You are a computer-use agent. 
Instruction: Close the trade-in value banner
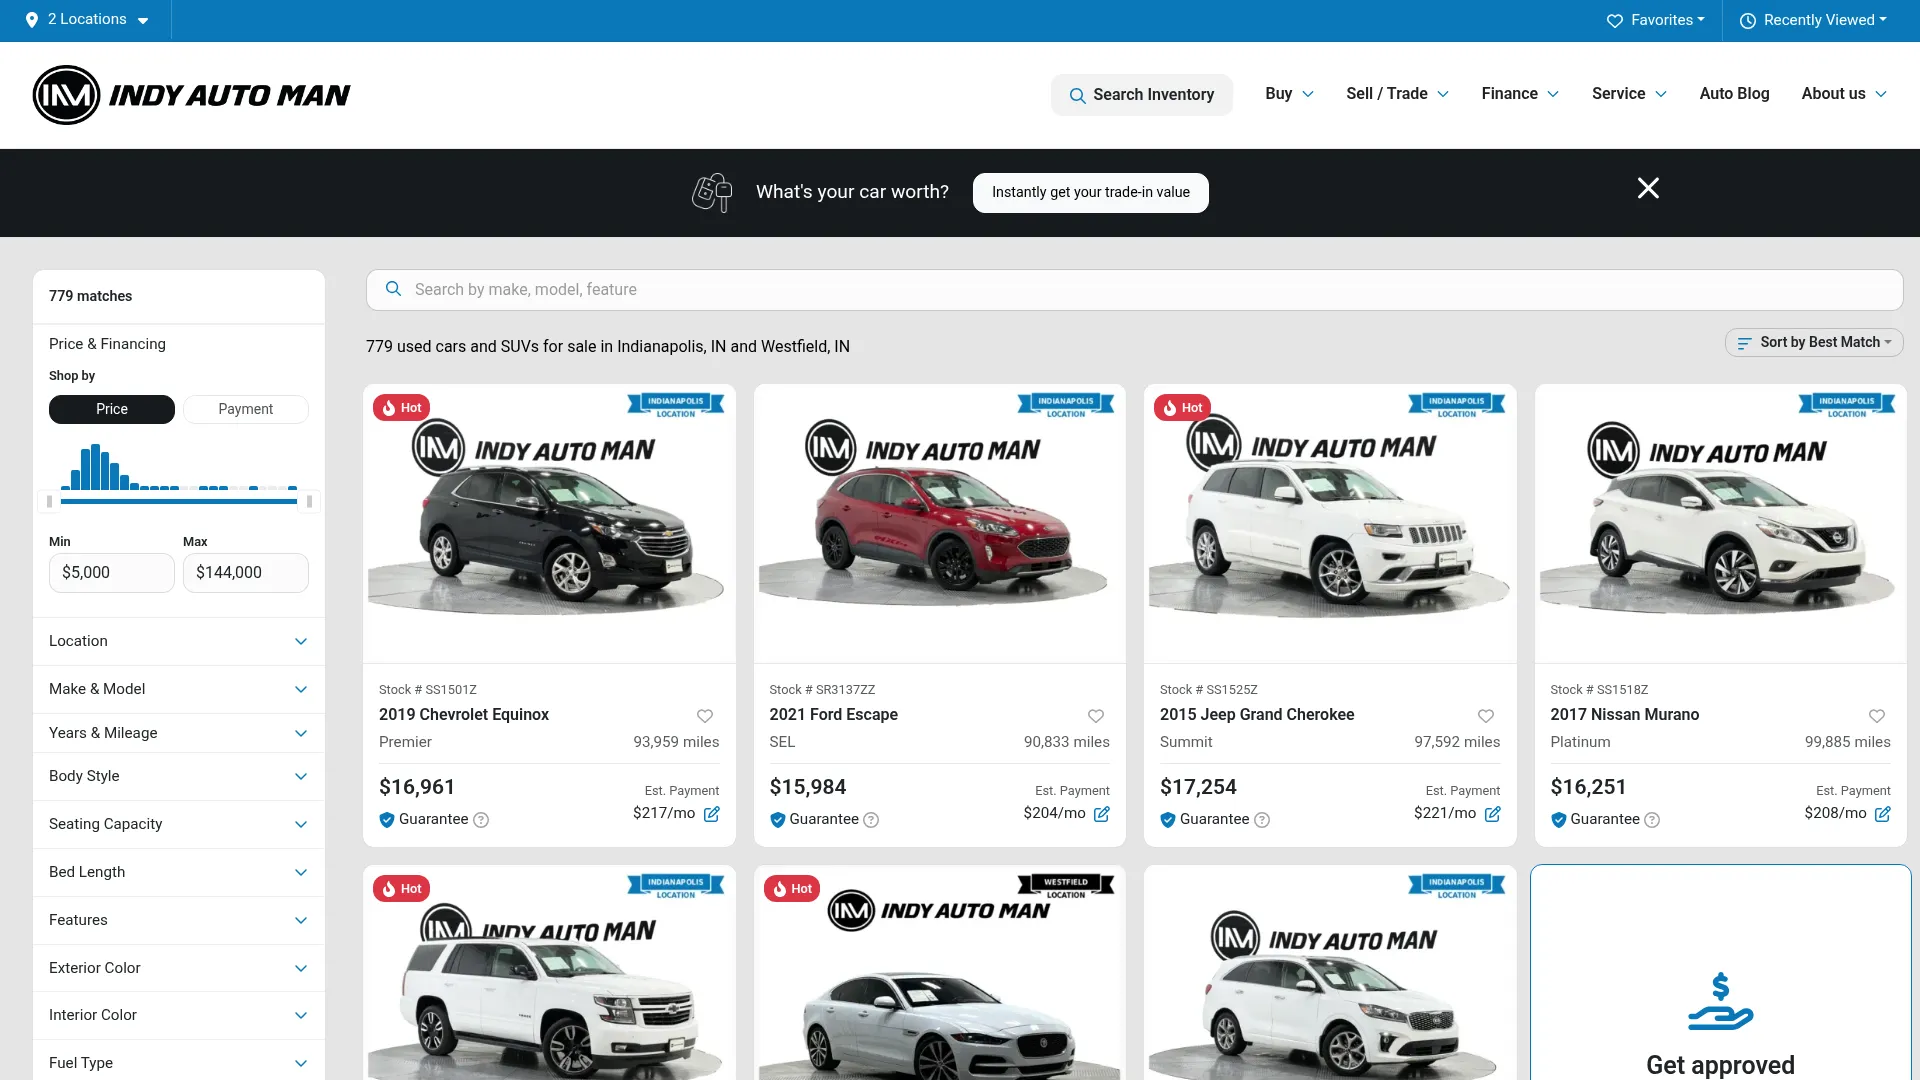click(x=1648, y=188)
